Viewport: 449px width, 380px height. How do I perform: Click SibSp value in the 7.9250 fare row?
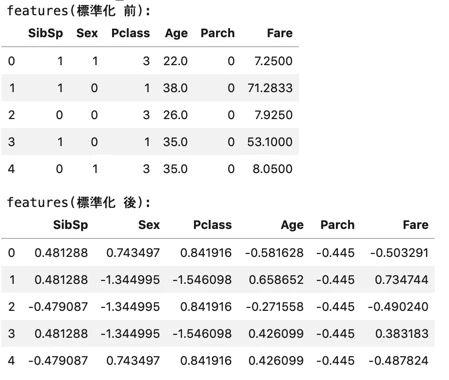click(59, 115)
